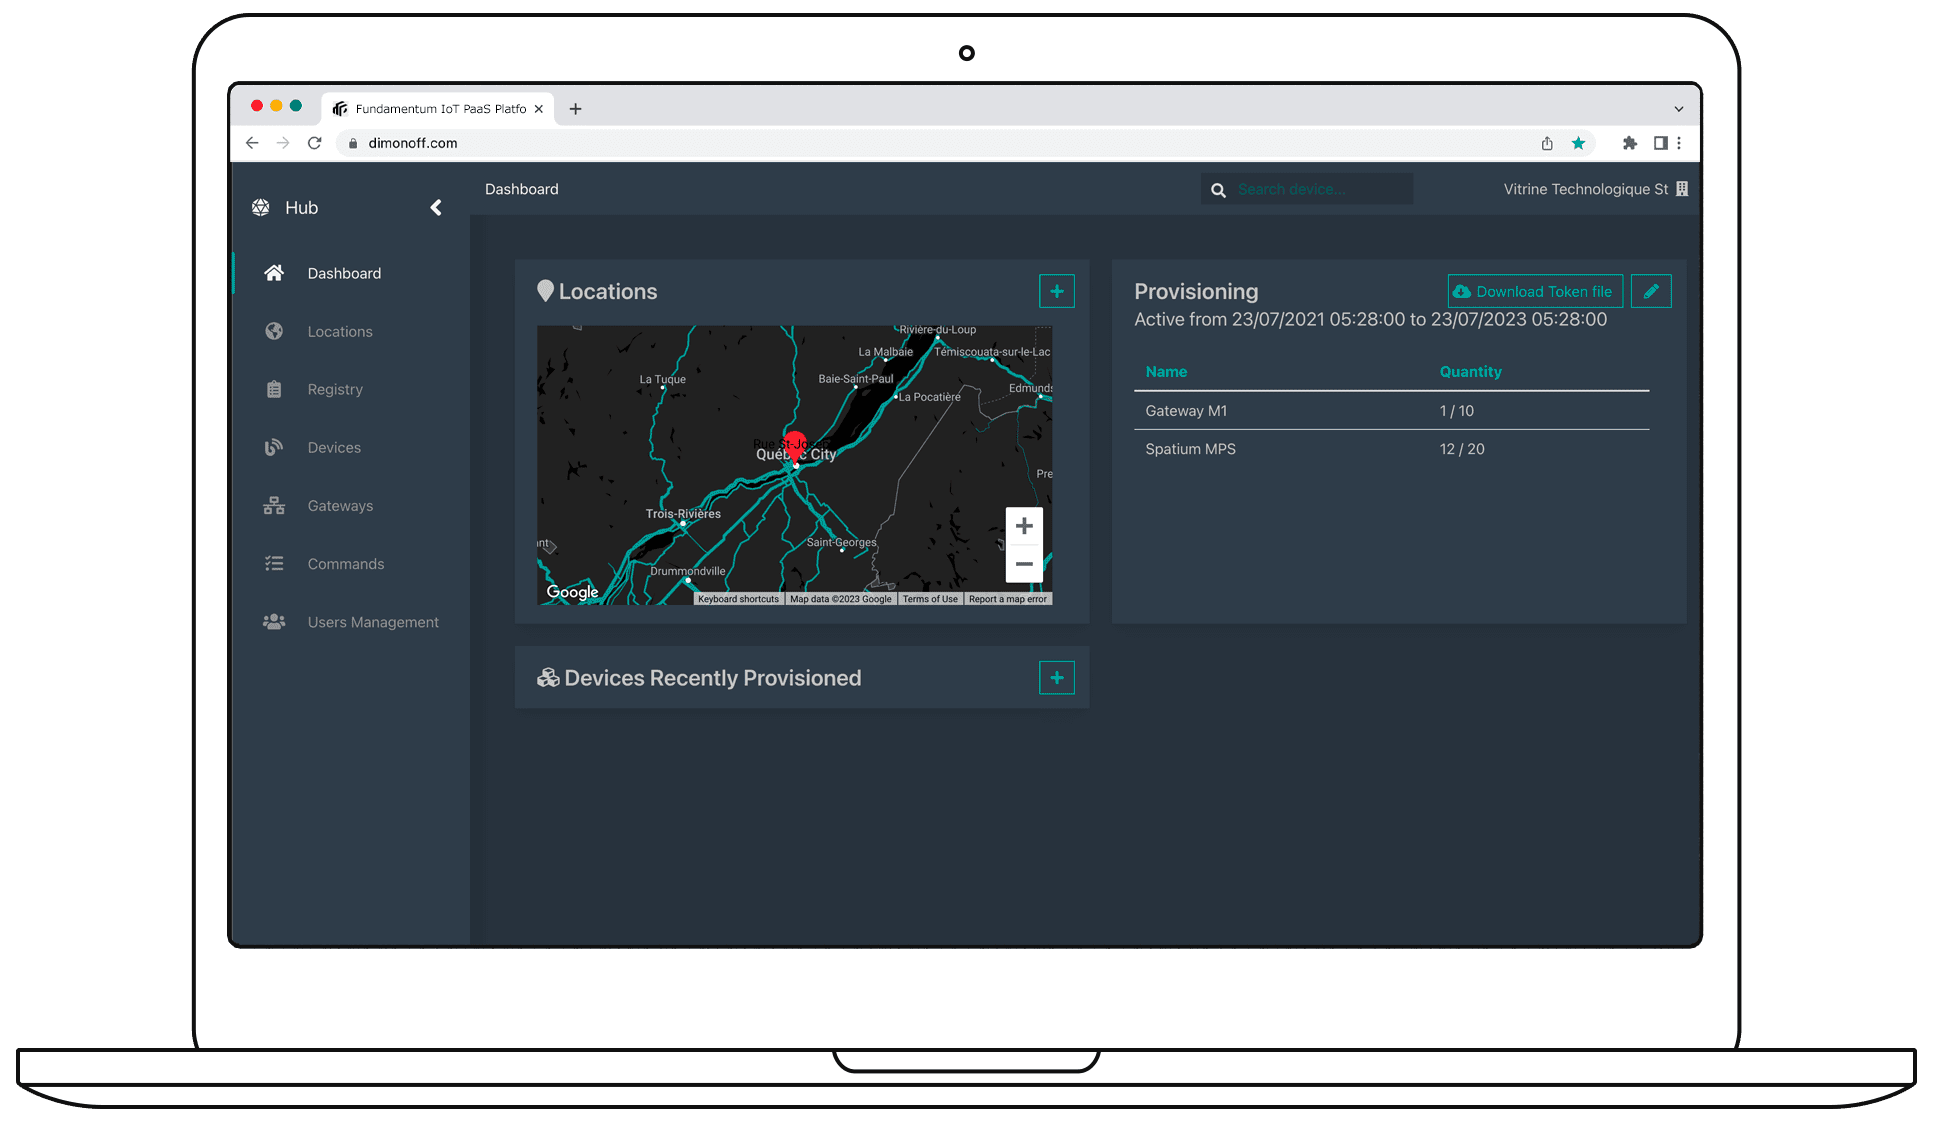Image resolution: width=1933 pixels, height=1134 pixels.
Task: Click the Dashboard breadcrumb label
Action: (x=521, y=189)
